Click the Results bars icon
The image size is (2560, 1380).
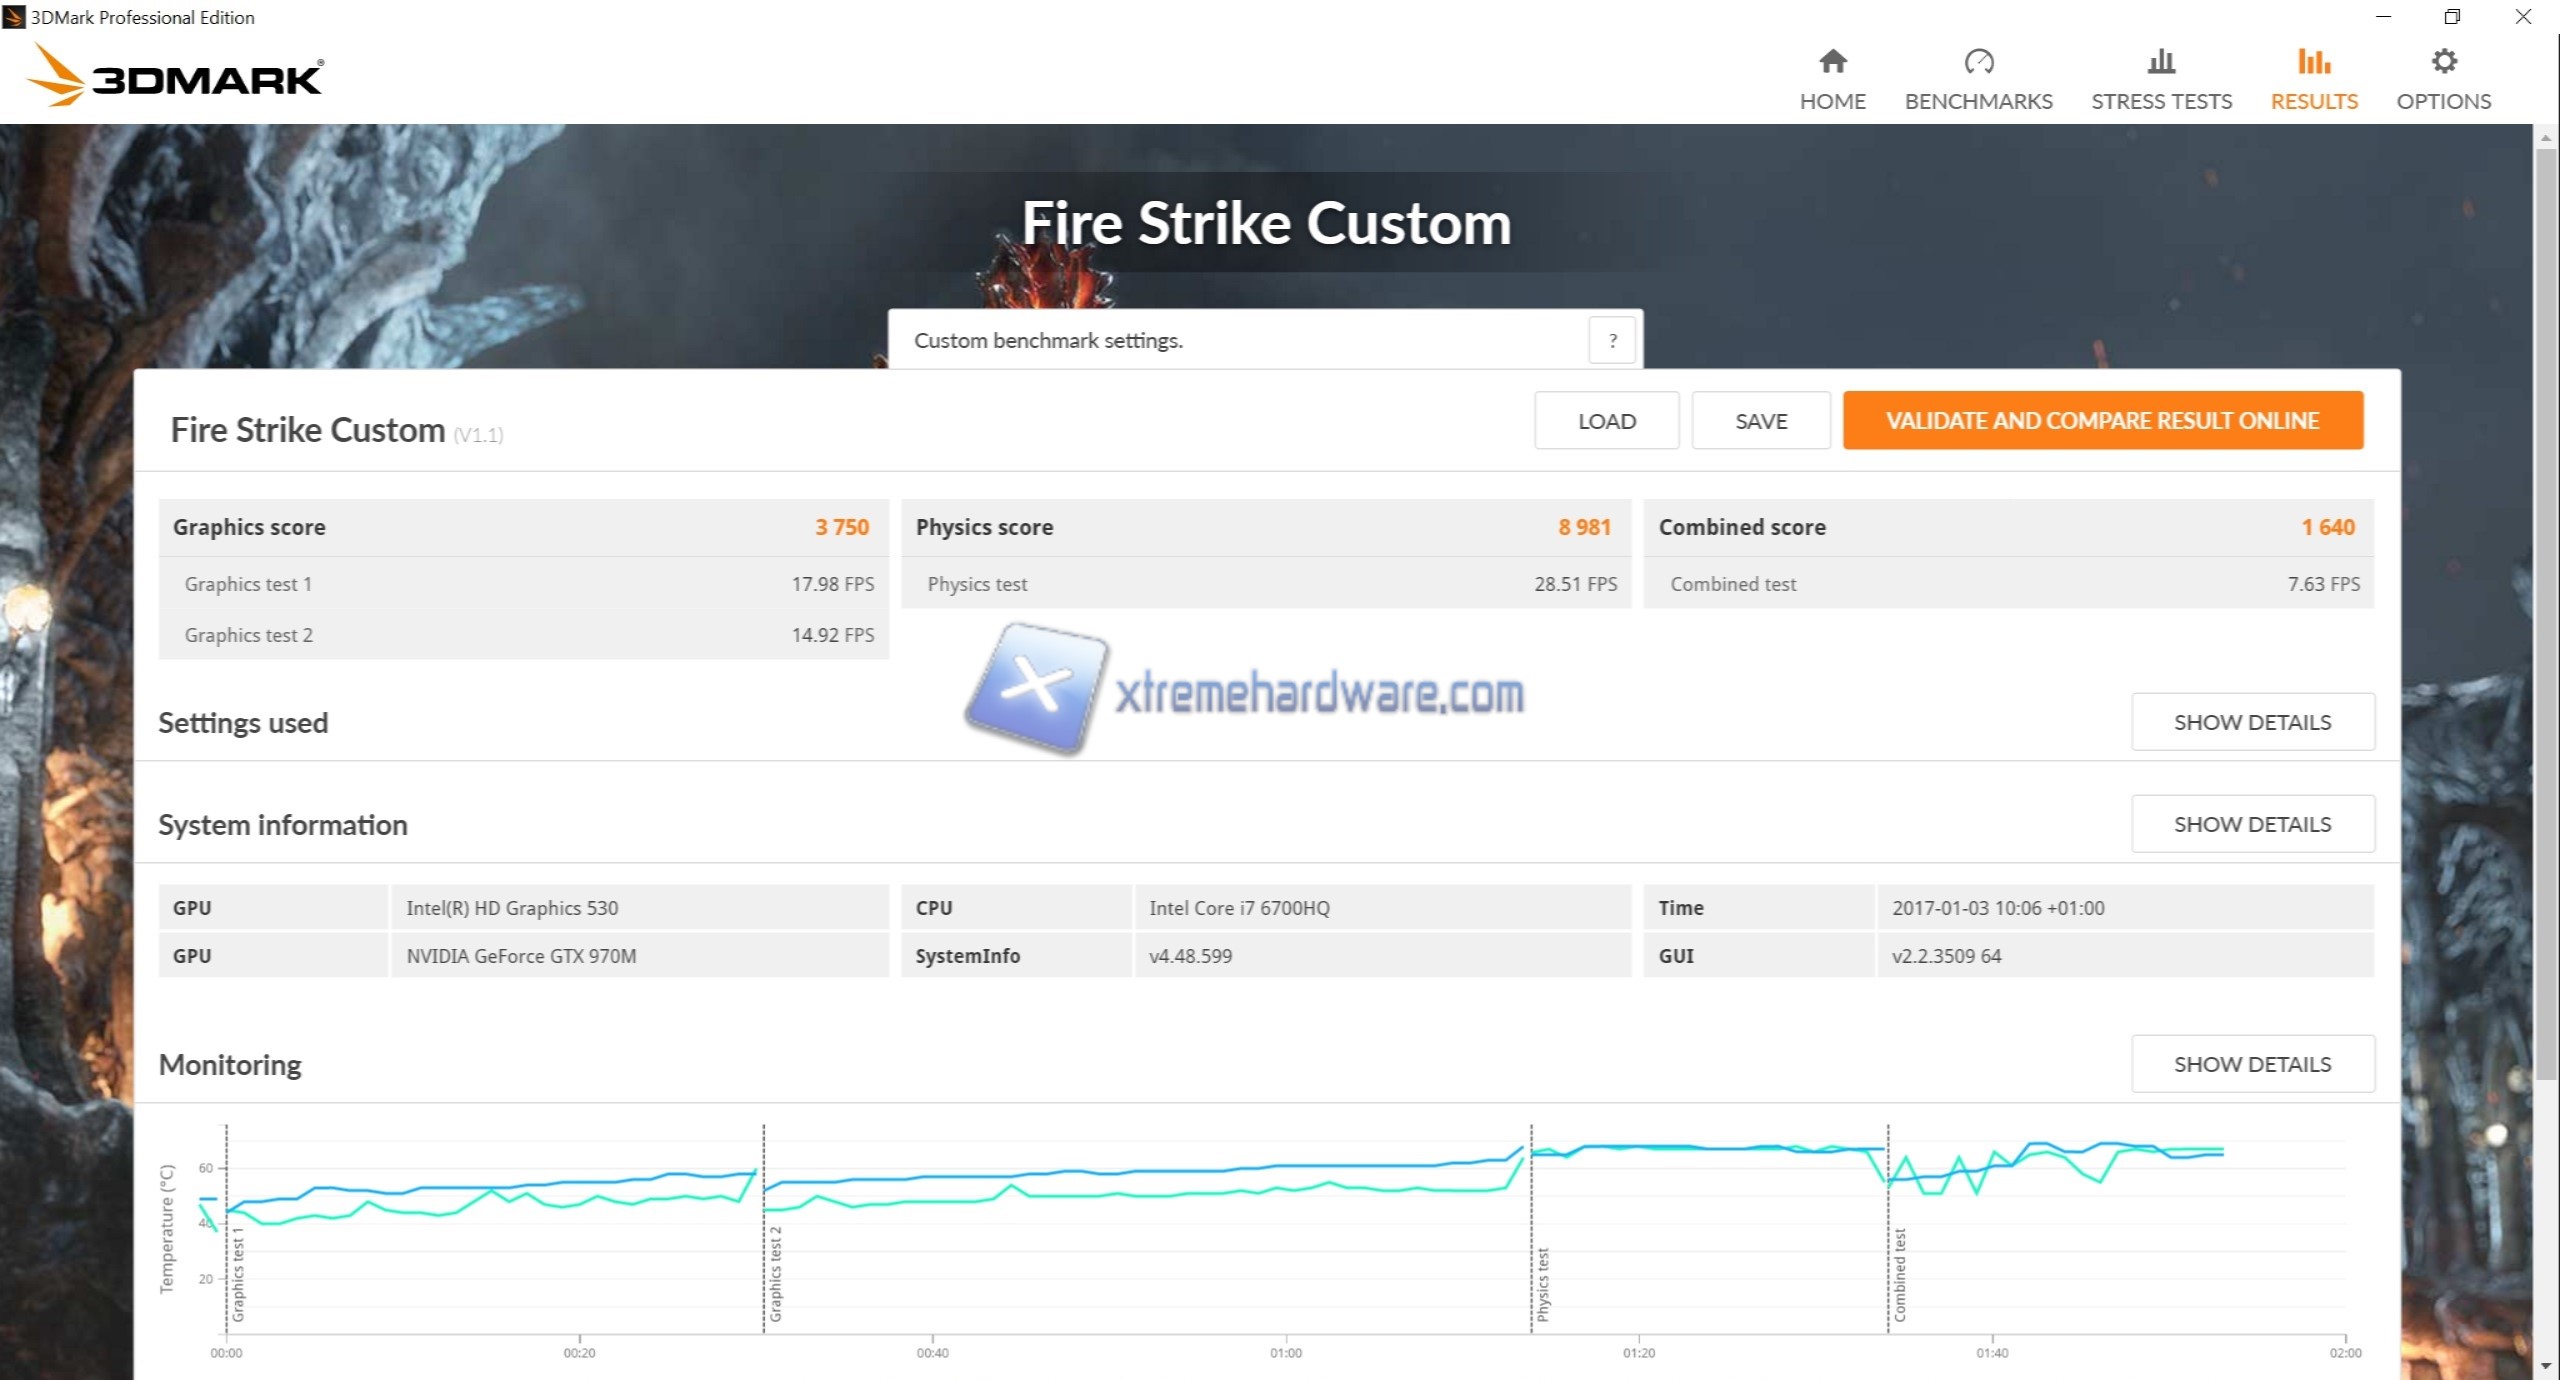(2313, 62)
